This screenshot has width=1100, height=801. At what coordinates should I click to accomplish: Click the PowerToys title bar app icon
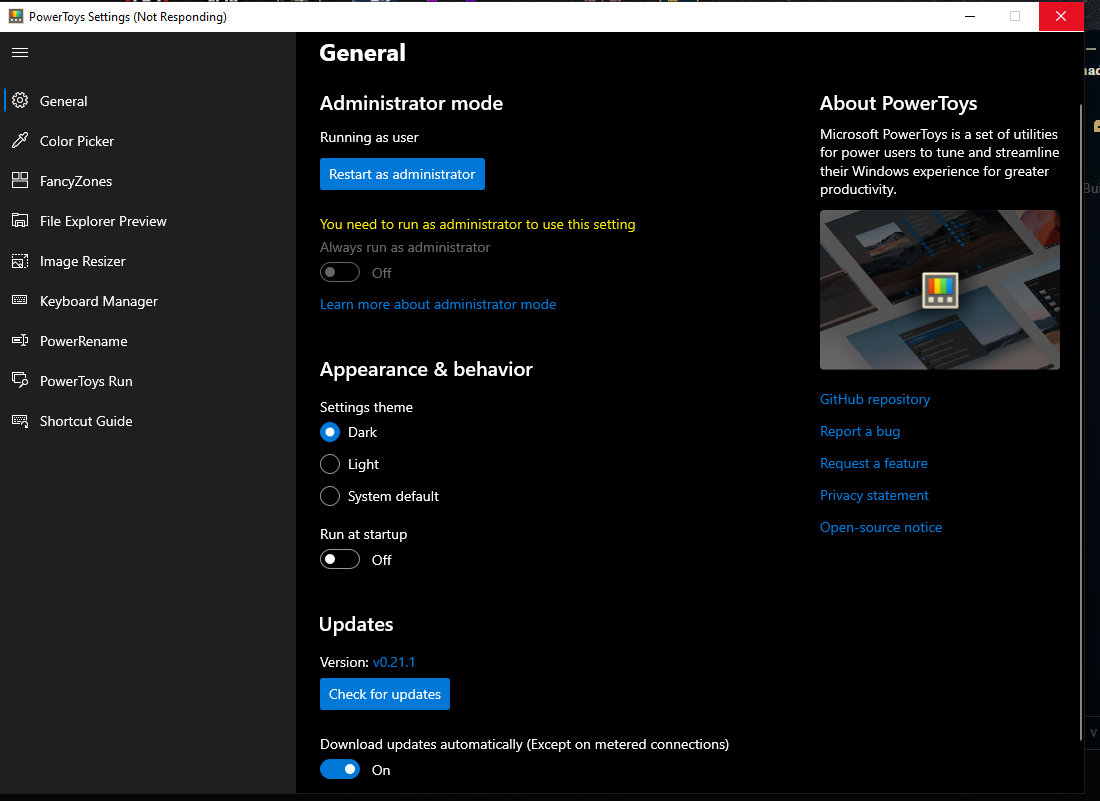point(15,16)
